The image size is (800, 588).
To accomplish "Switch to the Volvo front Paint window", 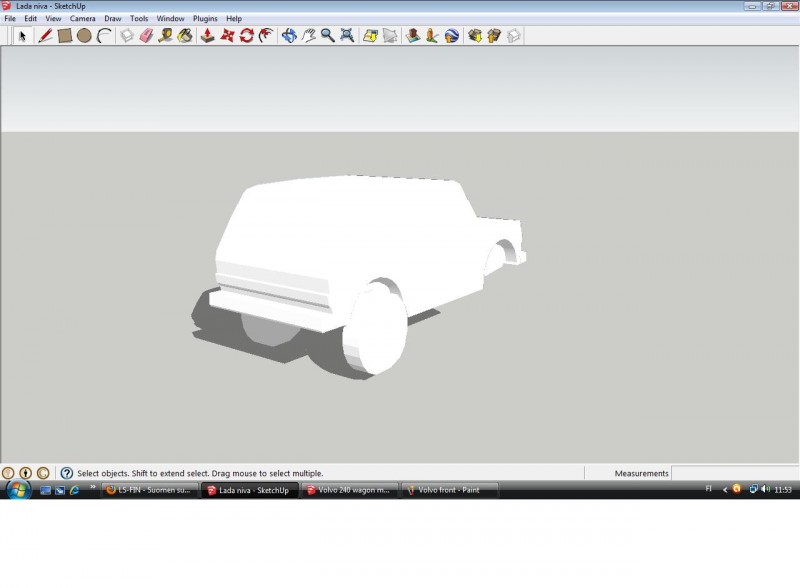I will 450,491.
